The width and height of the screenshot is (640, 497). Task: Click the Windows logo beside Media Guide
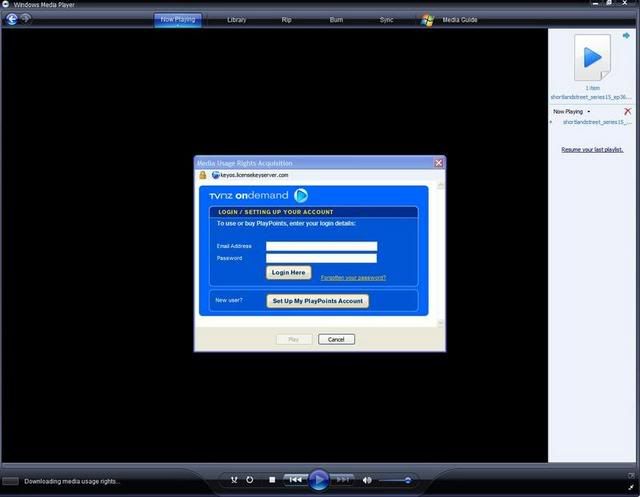tap(427, 20)
